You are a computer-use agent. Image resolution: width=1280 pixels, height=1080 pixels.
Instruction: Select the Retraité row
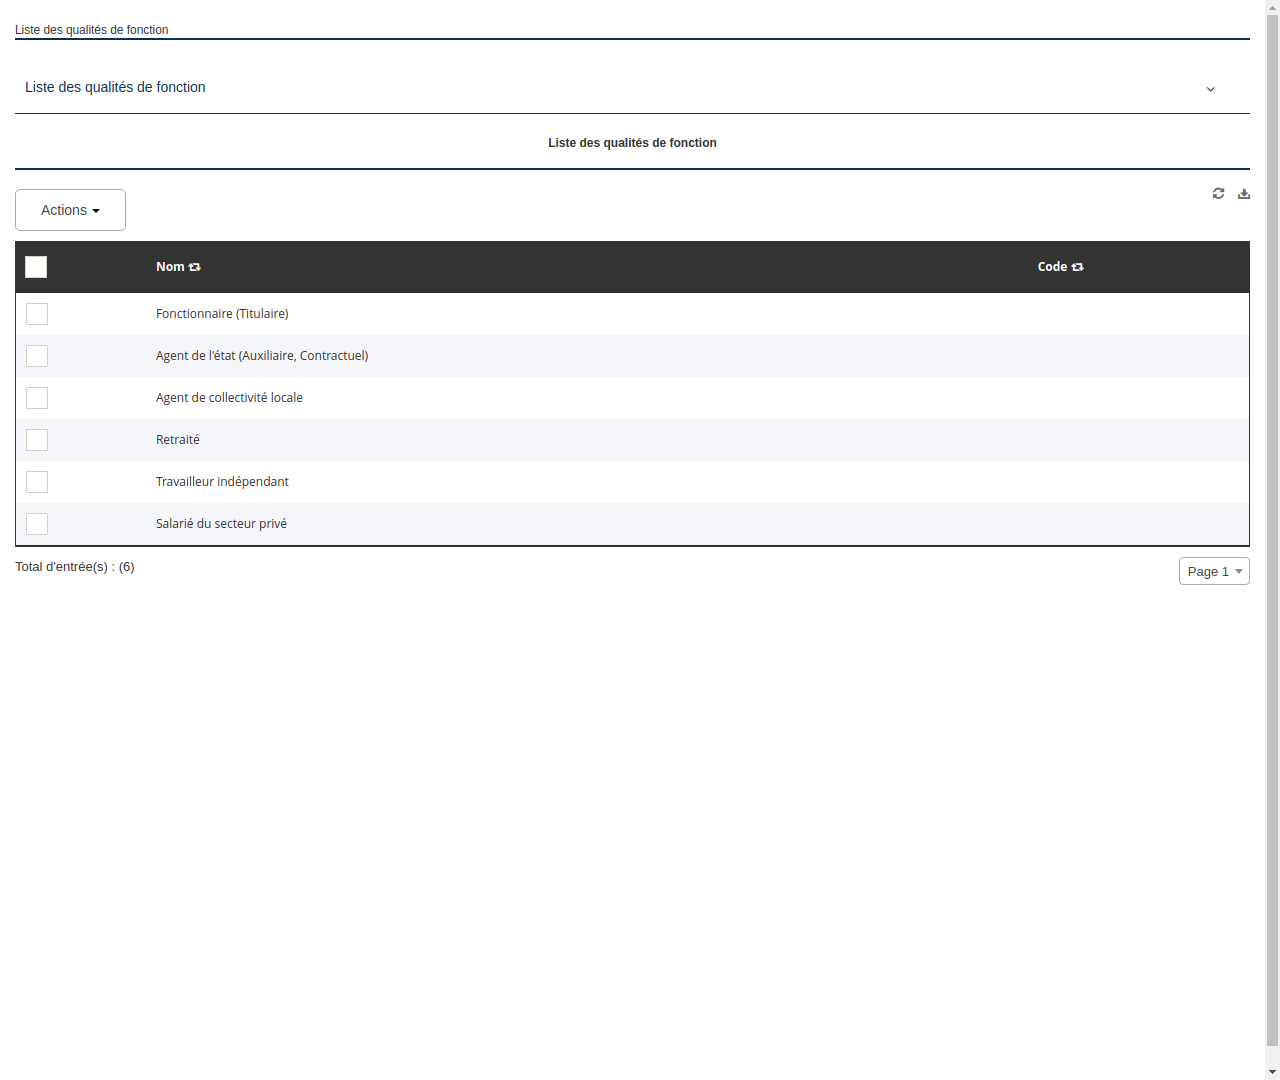(x=177, y=440)
